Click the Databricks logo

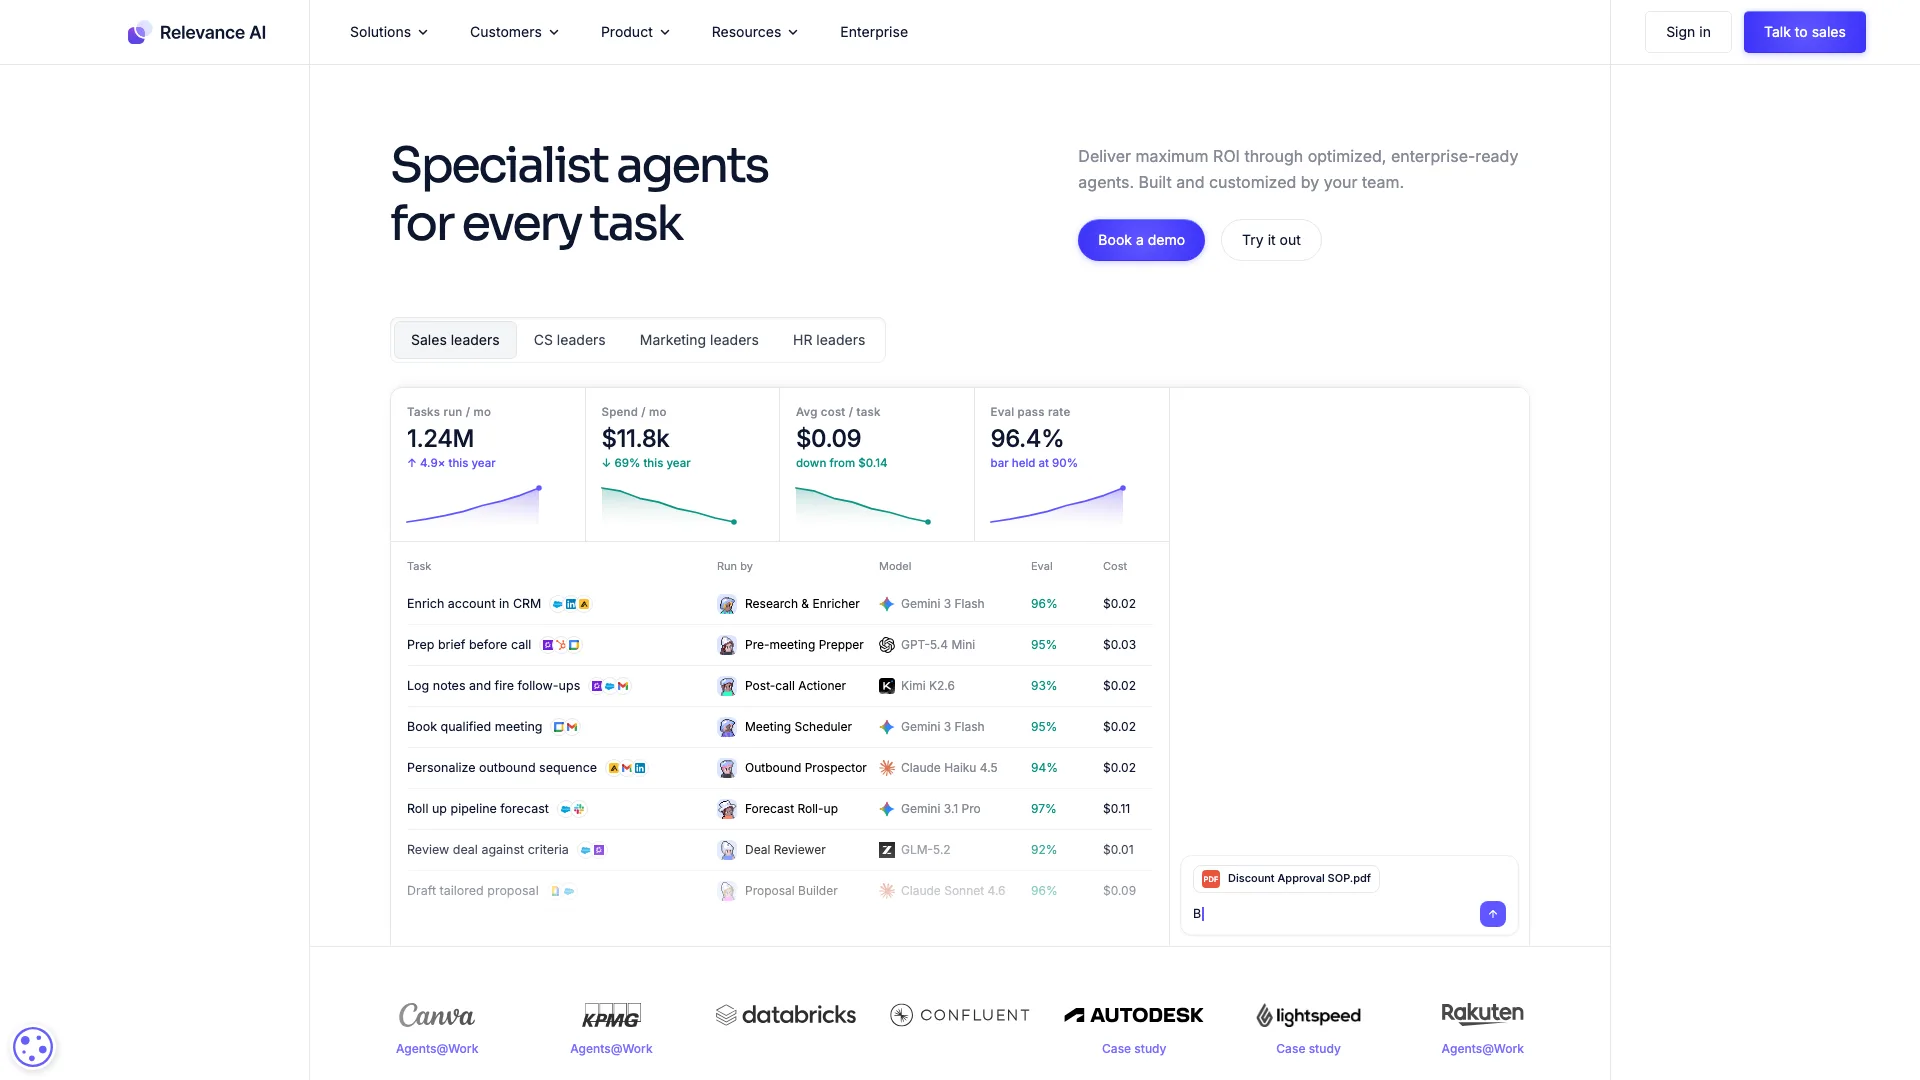(x=786, y=1015)
